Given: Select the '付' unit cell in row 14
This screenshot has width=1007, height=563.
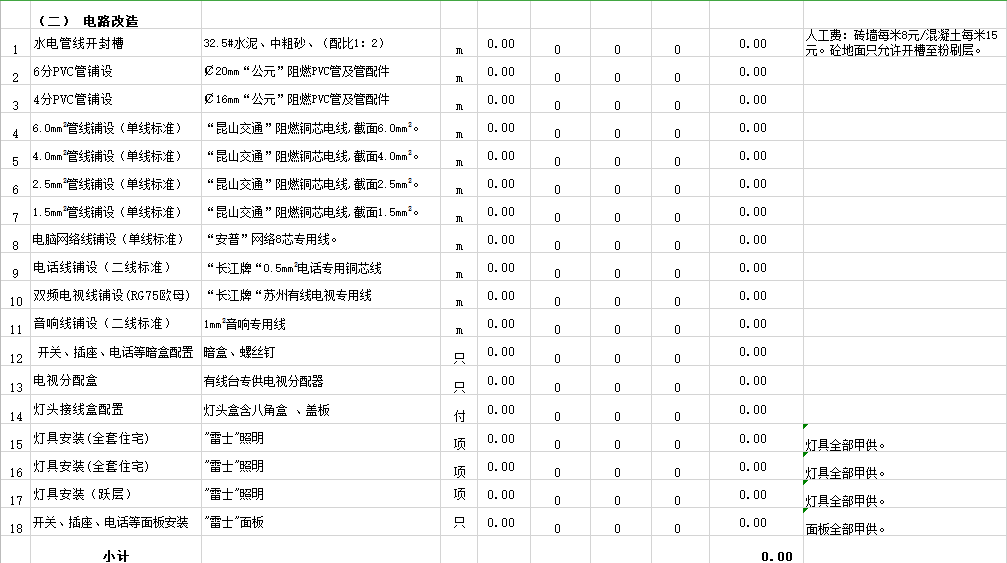Looking at the screenshot, I should [x=459, y=411].
